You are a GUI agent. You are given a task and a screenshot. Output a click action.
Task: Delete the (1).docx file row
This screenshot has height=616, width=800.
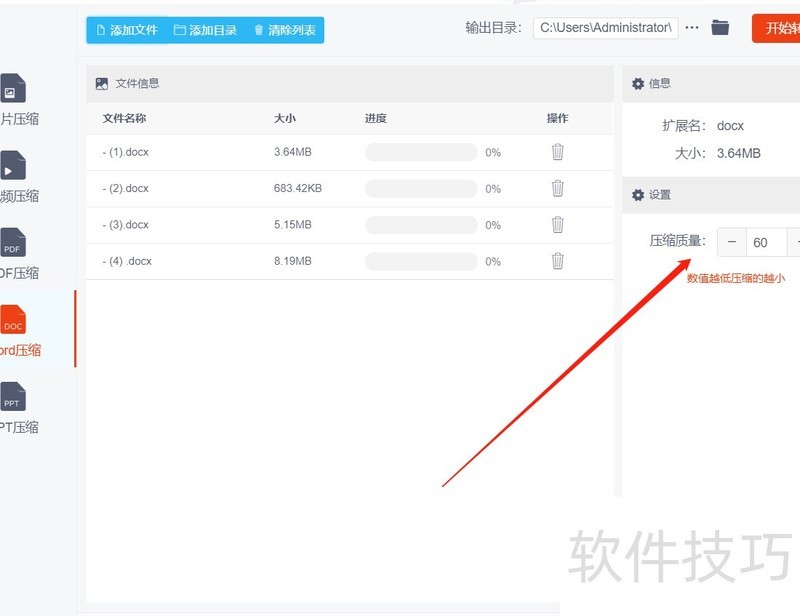pos(558,152)
